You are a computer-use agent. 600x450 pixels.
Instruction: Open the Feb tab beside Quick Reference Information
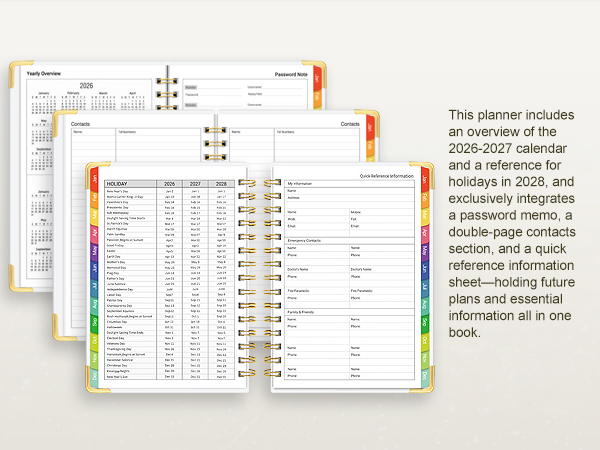tap(424, 198)
